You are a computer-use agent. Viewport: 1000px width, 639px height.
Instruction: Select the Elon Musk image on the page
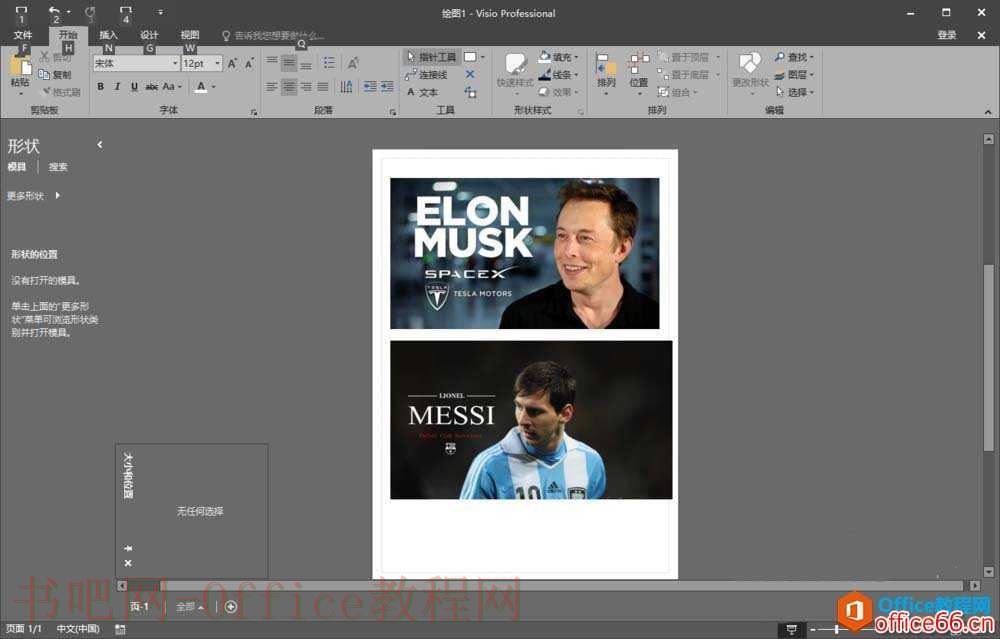click(525, 253)
